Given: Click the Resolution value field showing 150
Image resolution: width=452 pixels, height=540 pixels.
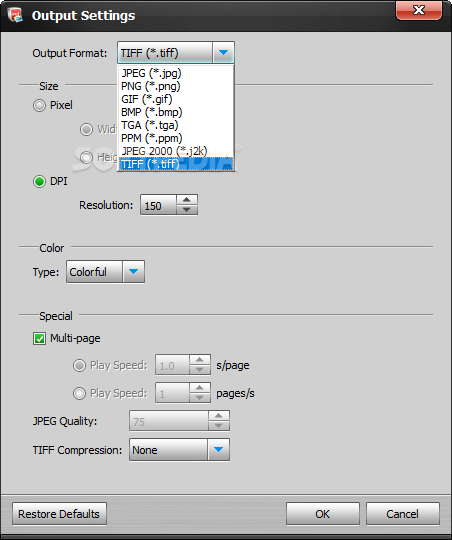Looking at the screenshot, I should 158,206.
